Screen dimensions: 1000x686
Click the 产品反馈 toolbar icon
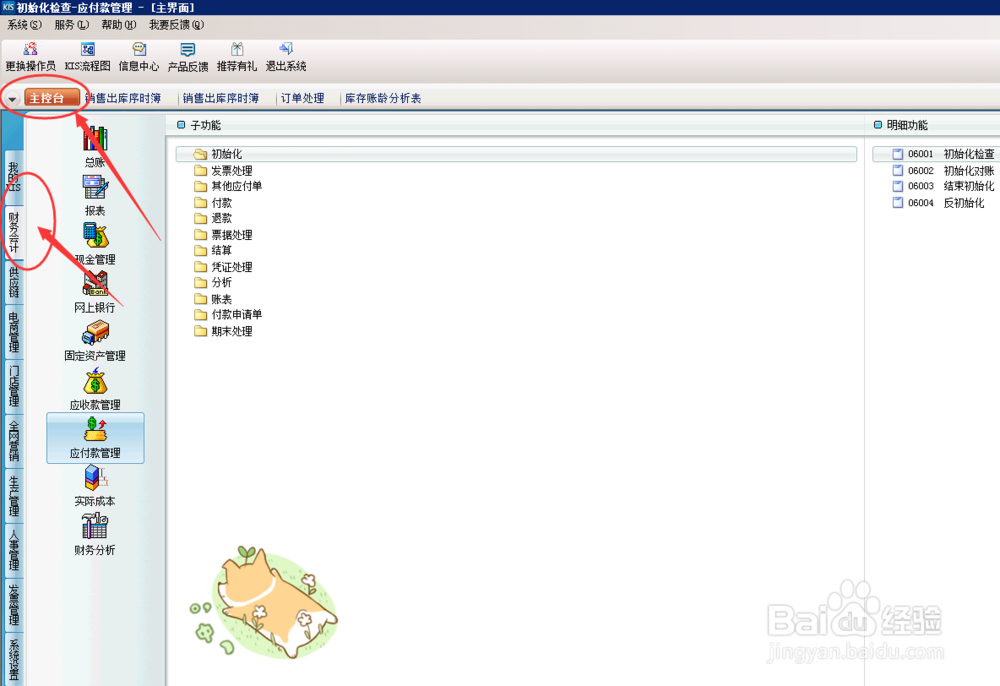click(x=188, y=57)
